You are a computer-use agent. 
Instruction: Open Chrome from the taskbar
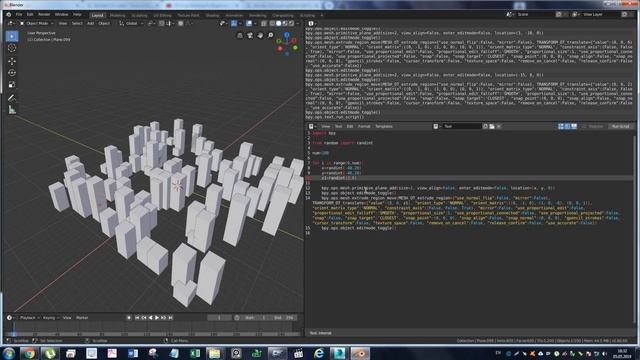(29, 353)
